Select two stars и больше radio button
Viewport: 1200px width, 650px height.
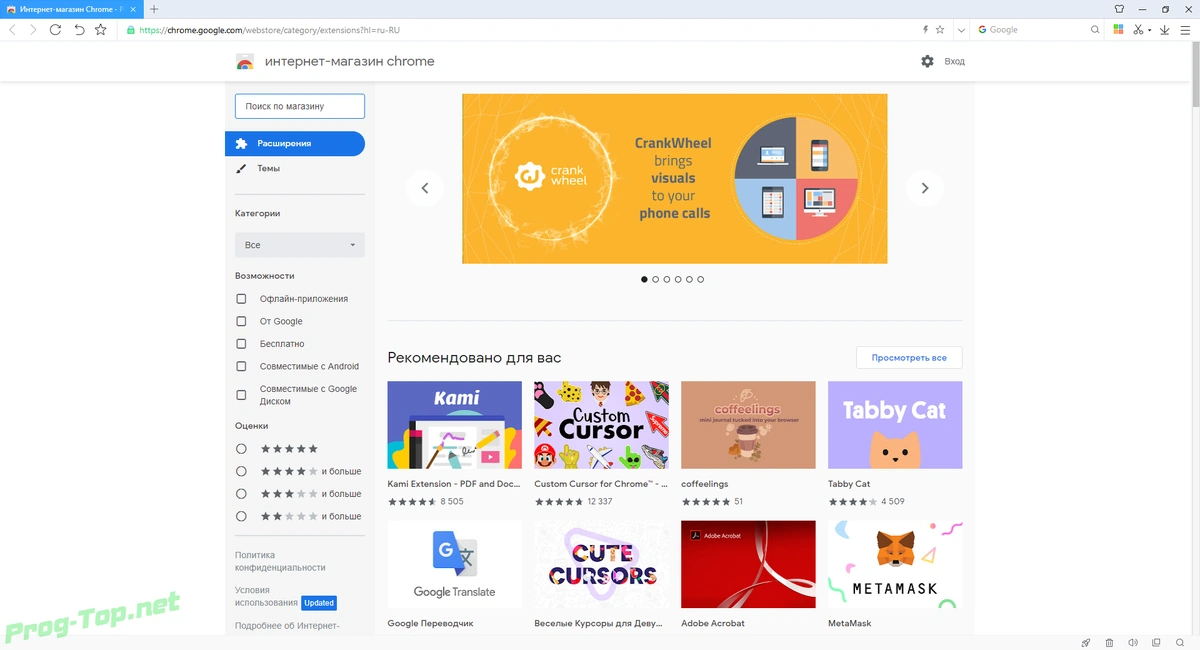coord(241,517)
